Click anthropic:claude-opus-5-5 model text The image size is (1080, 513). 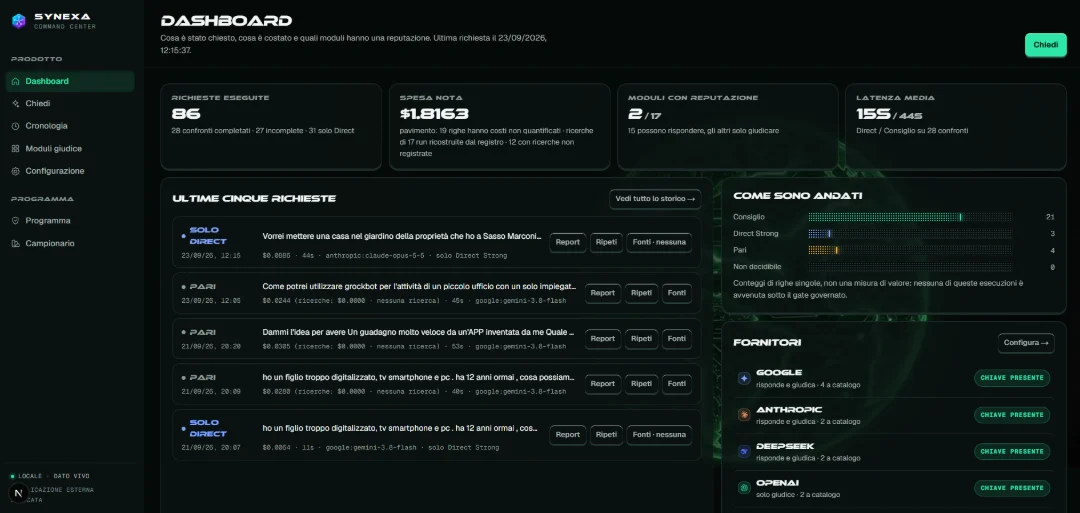click(375, 255)
